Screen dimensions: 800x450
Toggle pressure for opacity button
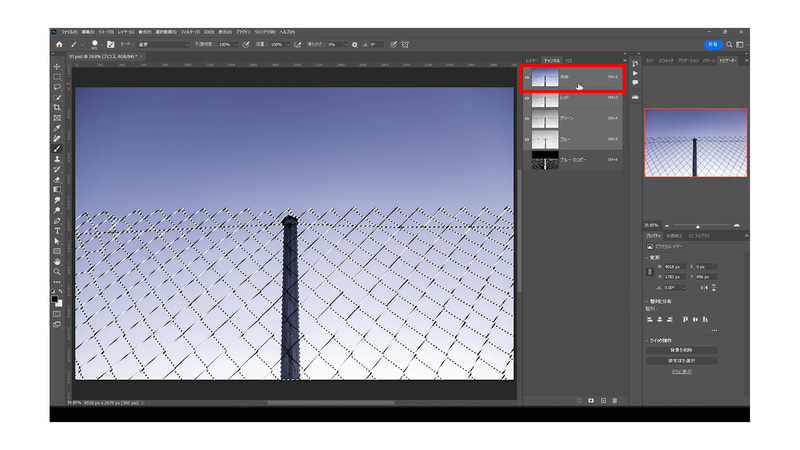(x=246, y=44)
